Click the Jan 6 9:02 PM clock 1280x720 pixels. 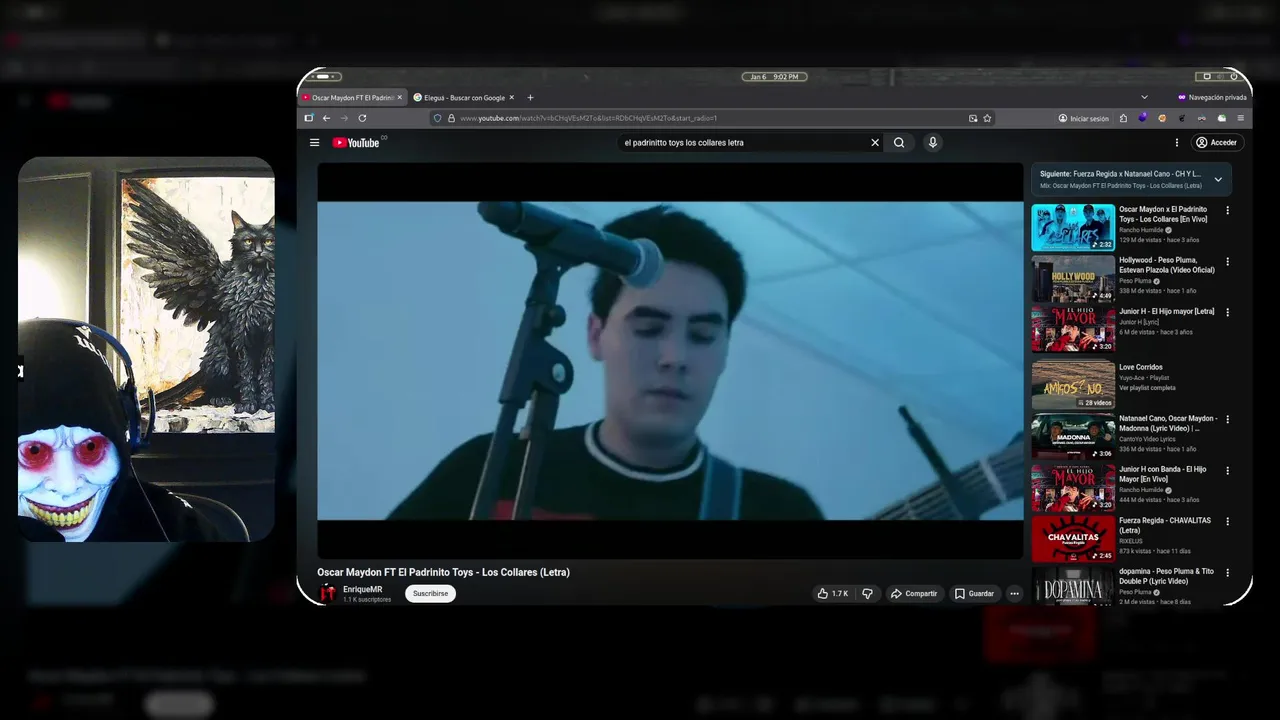[x=774, y=77]
